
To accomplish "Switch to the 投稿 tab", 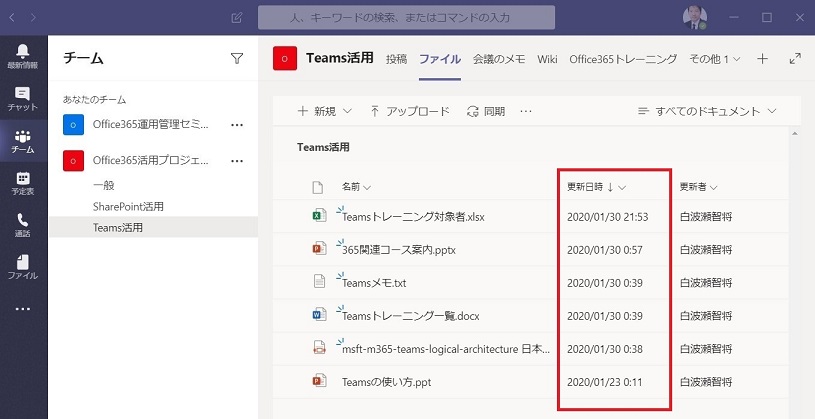I will point(397,59).
